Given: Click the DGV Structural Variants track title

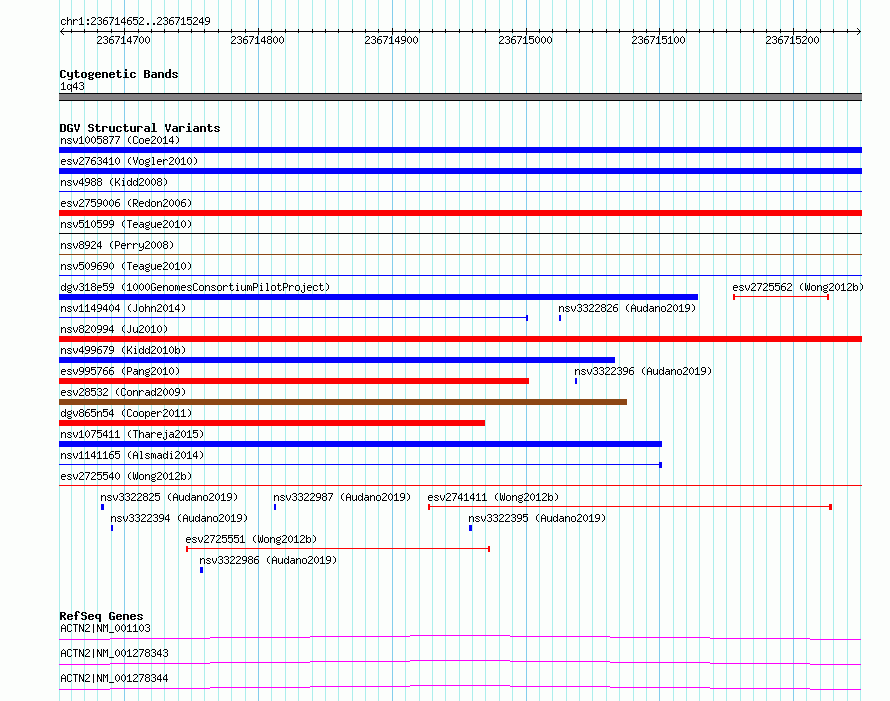Looking at the screenshot, I should 140,128.
